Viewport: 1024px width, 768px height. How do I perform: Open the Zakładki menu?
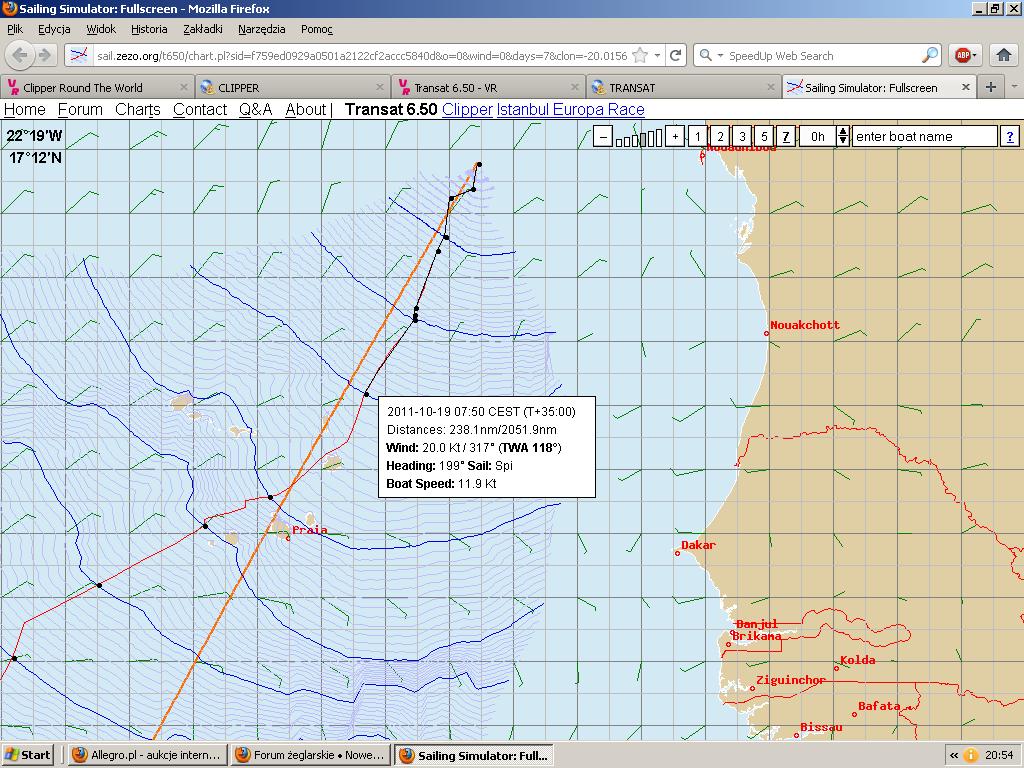(203, 30)
